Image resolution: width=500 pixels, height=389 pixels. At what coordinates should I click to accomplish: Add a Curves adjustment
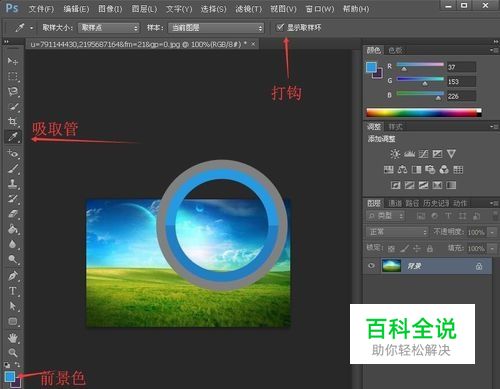423,154
